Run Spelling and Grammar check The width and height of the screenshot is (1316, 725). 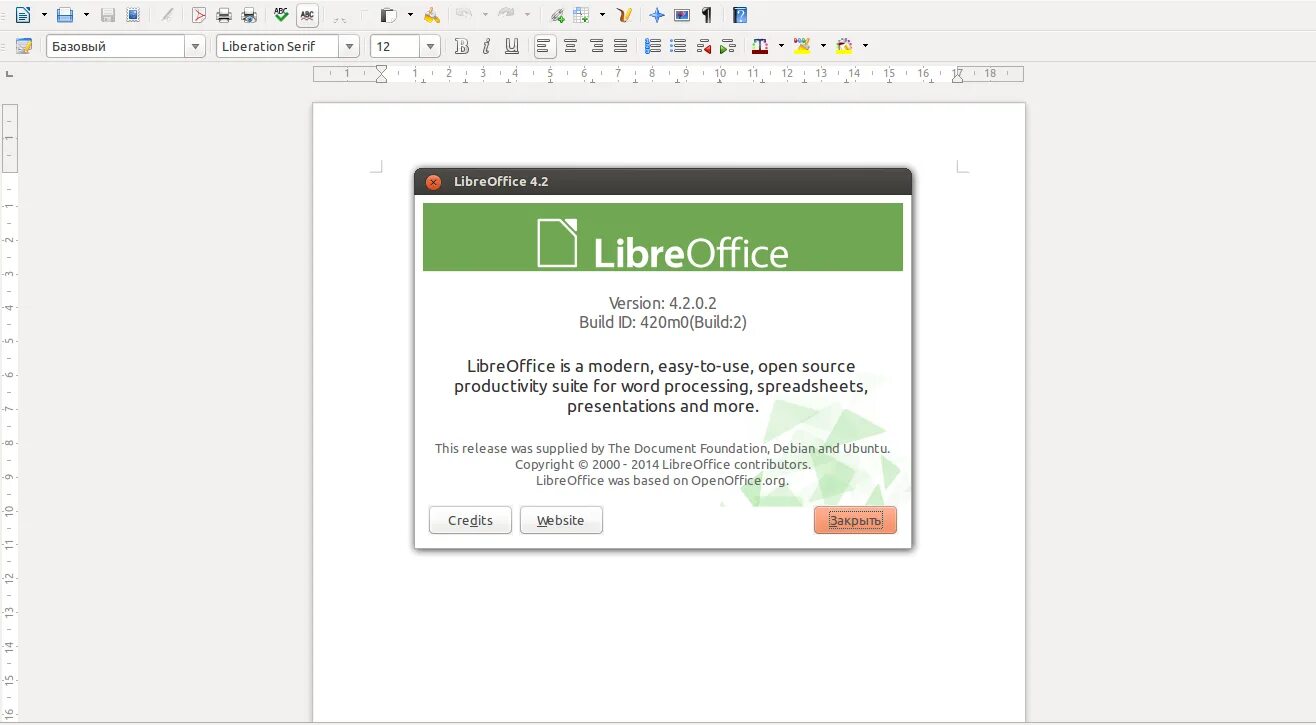pyautogui.click(x=281, y=15)
